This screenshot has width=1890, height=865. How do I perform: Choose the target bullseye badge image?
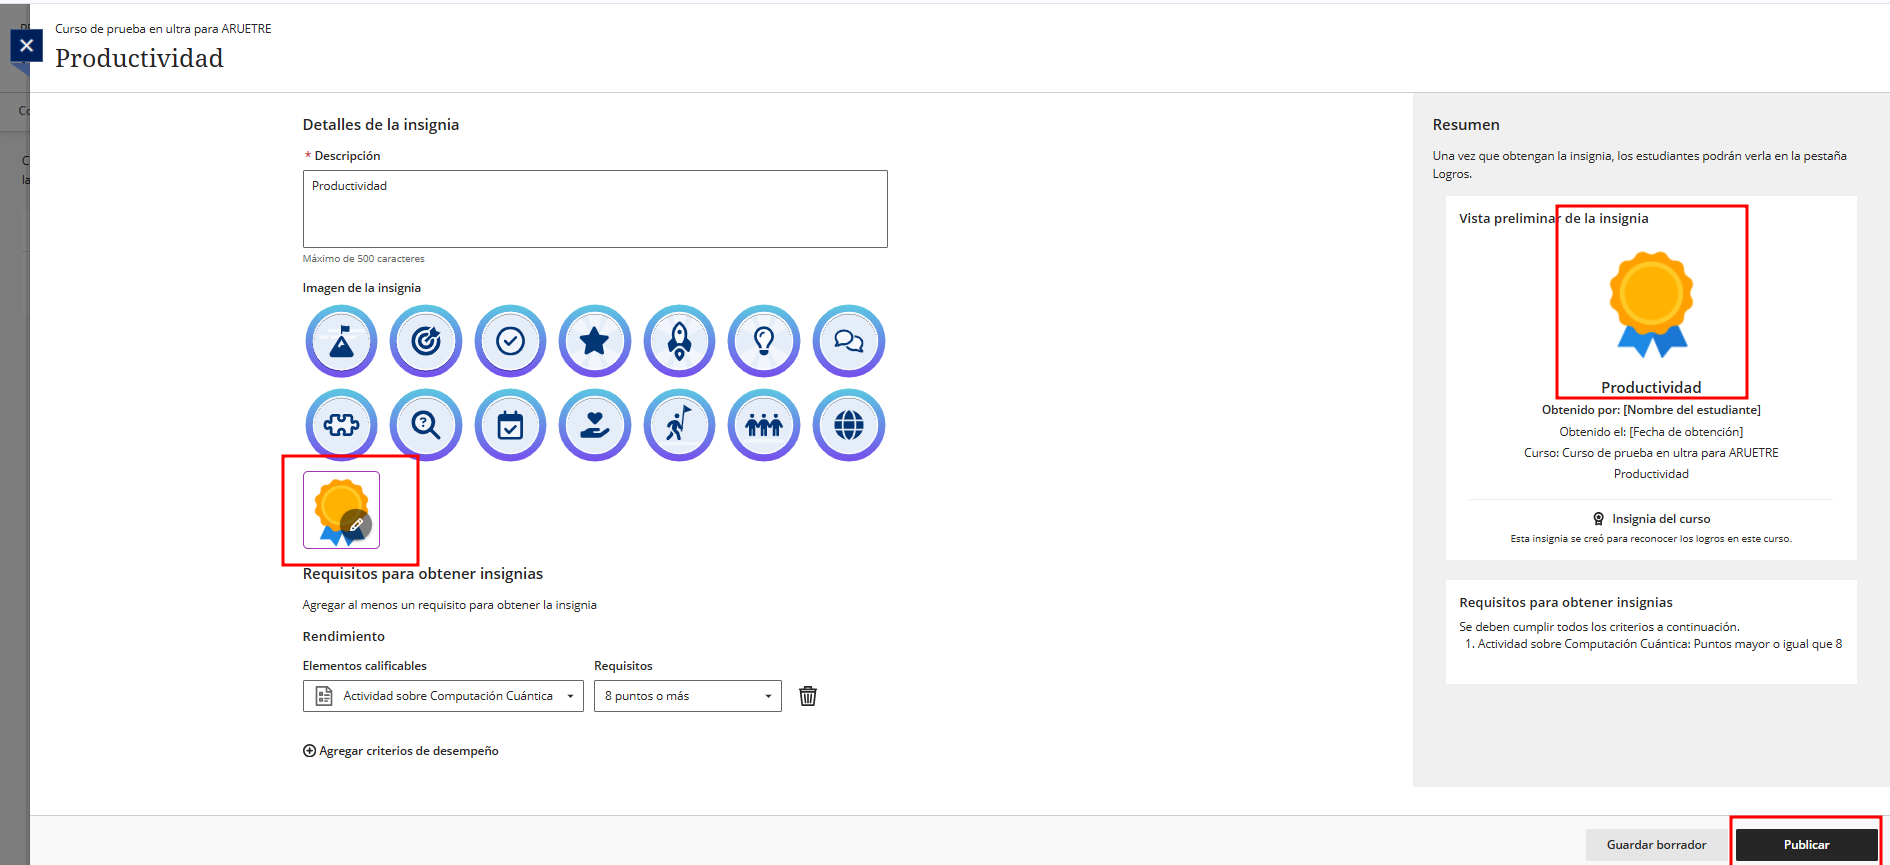[426, 342]
